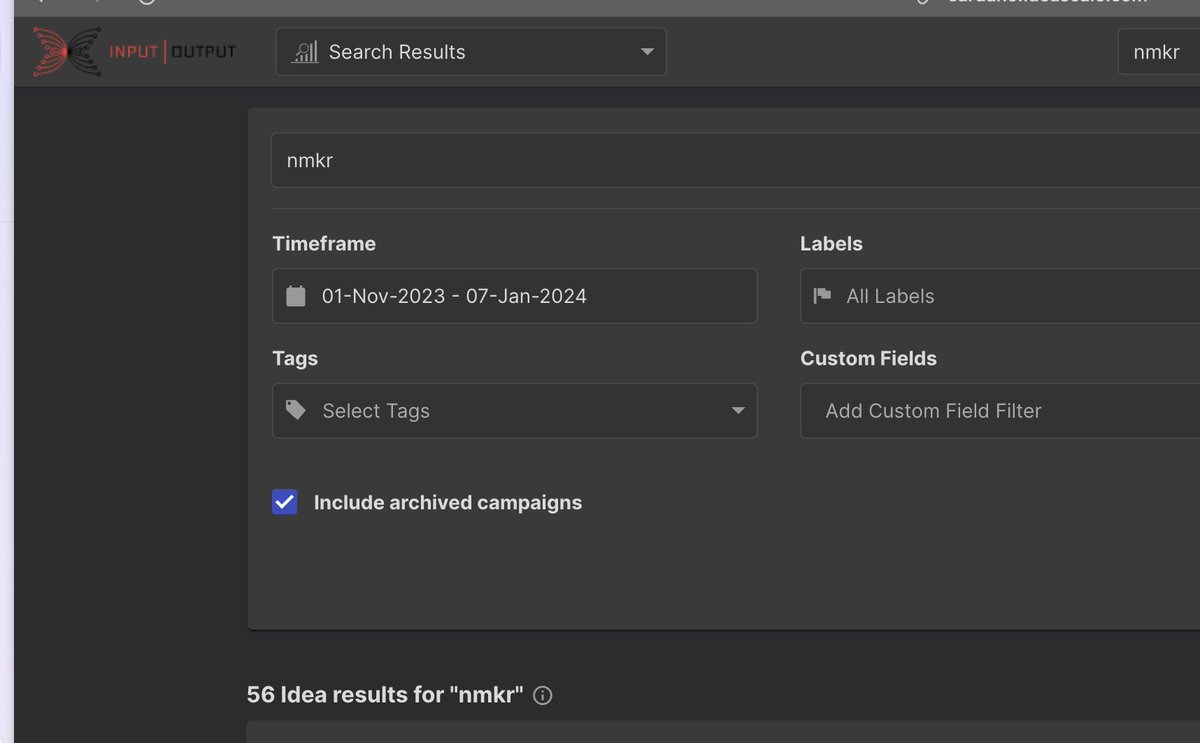Click the Input Output logo
Image resolution: width=1200 pixels, height=743 pixels.
click(x=134, y=51)
